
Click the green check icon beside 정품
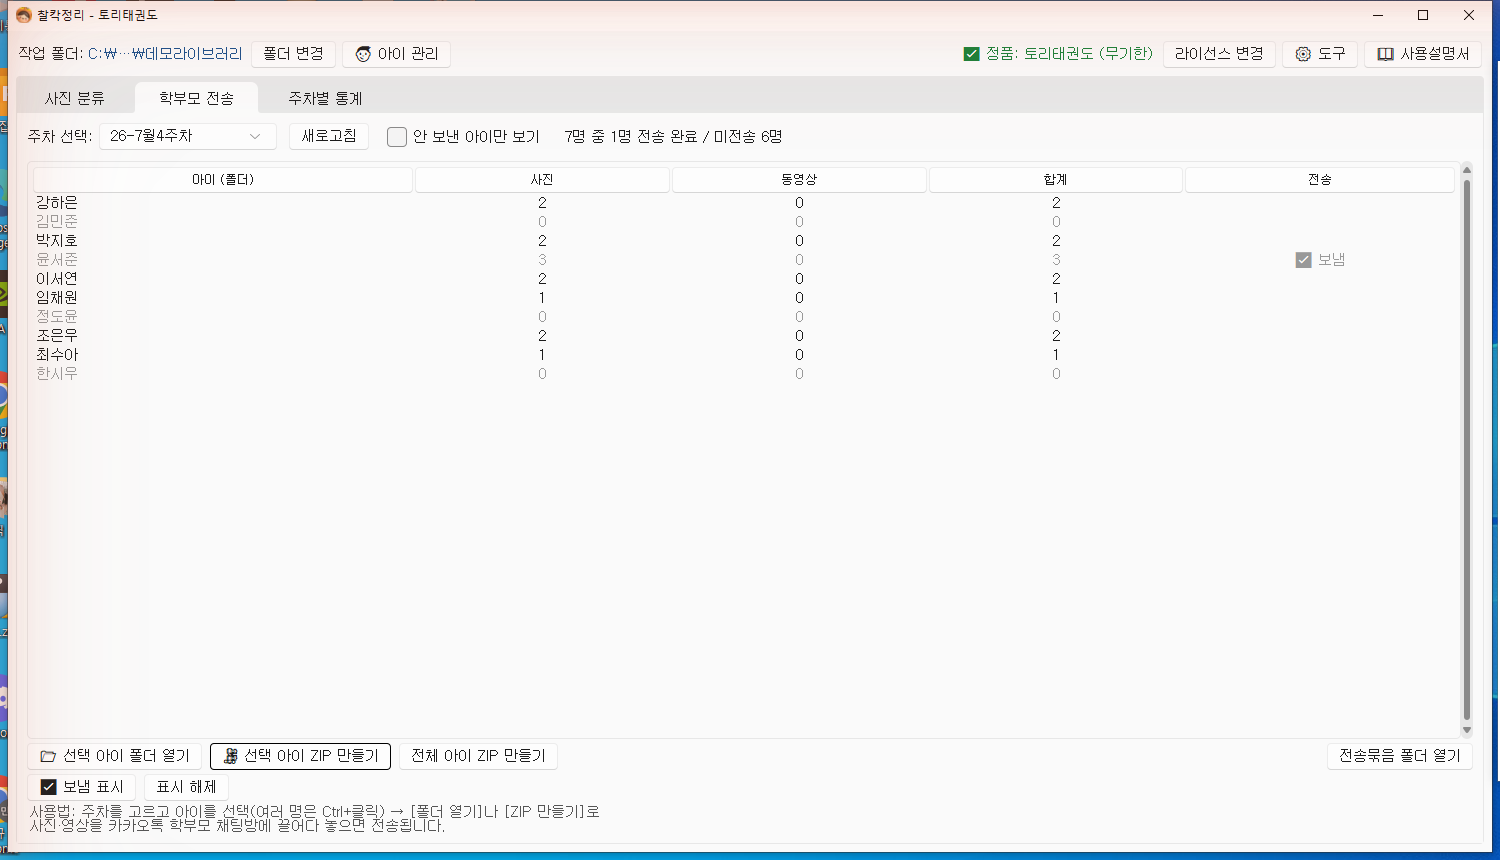971,54
